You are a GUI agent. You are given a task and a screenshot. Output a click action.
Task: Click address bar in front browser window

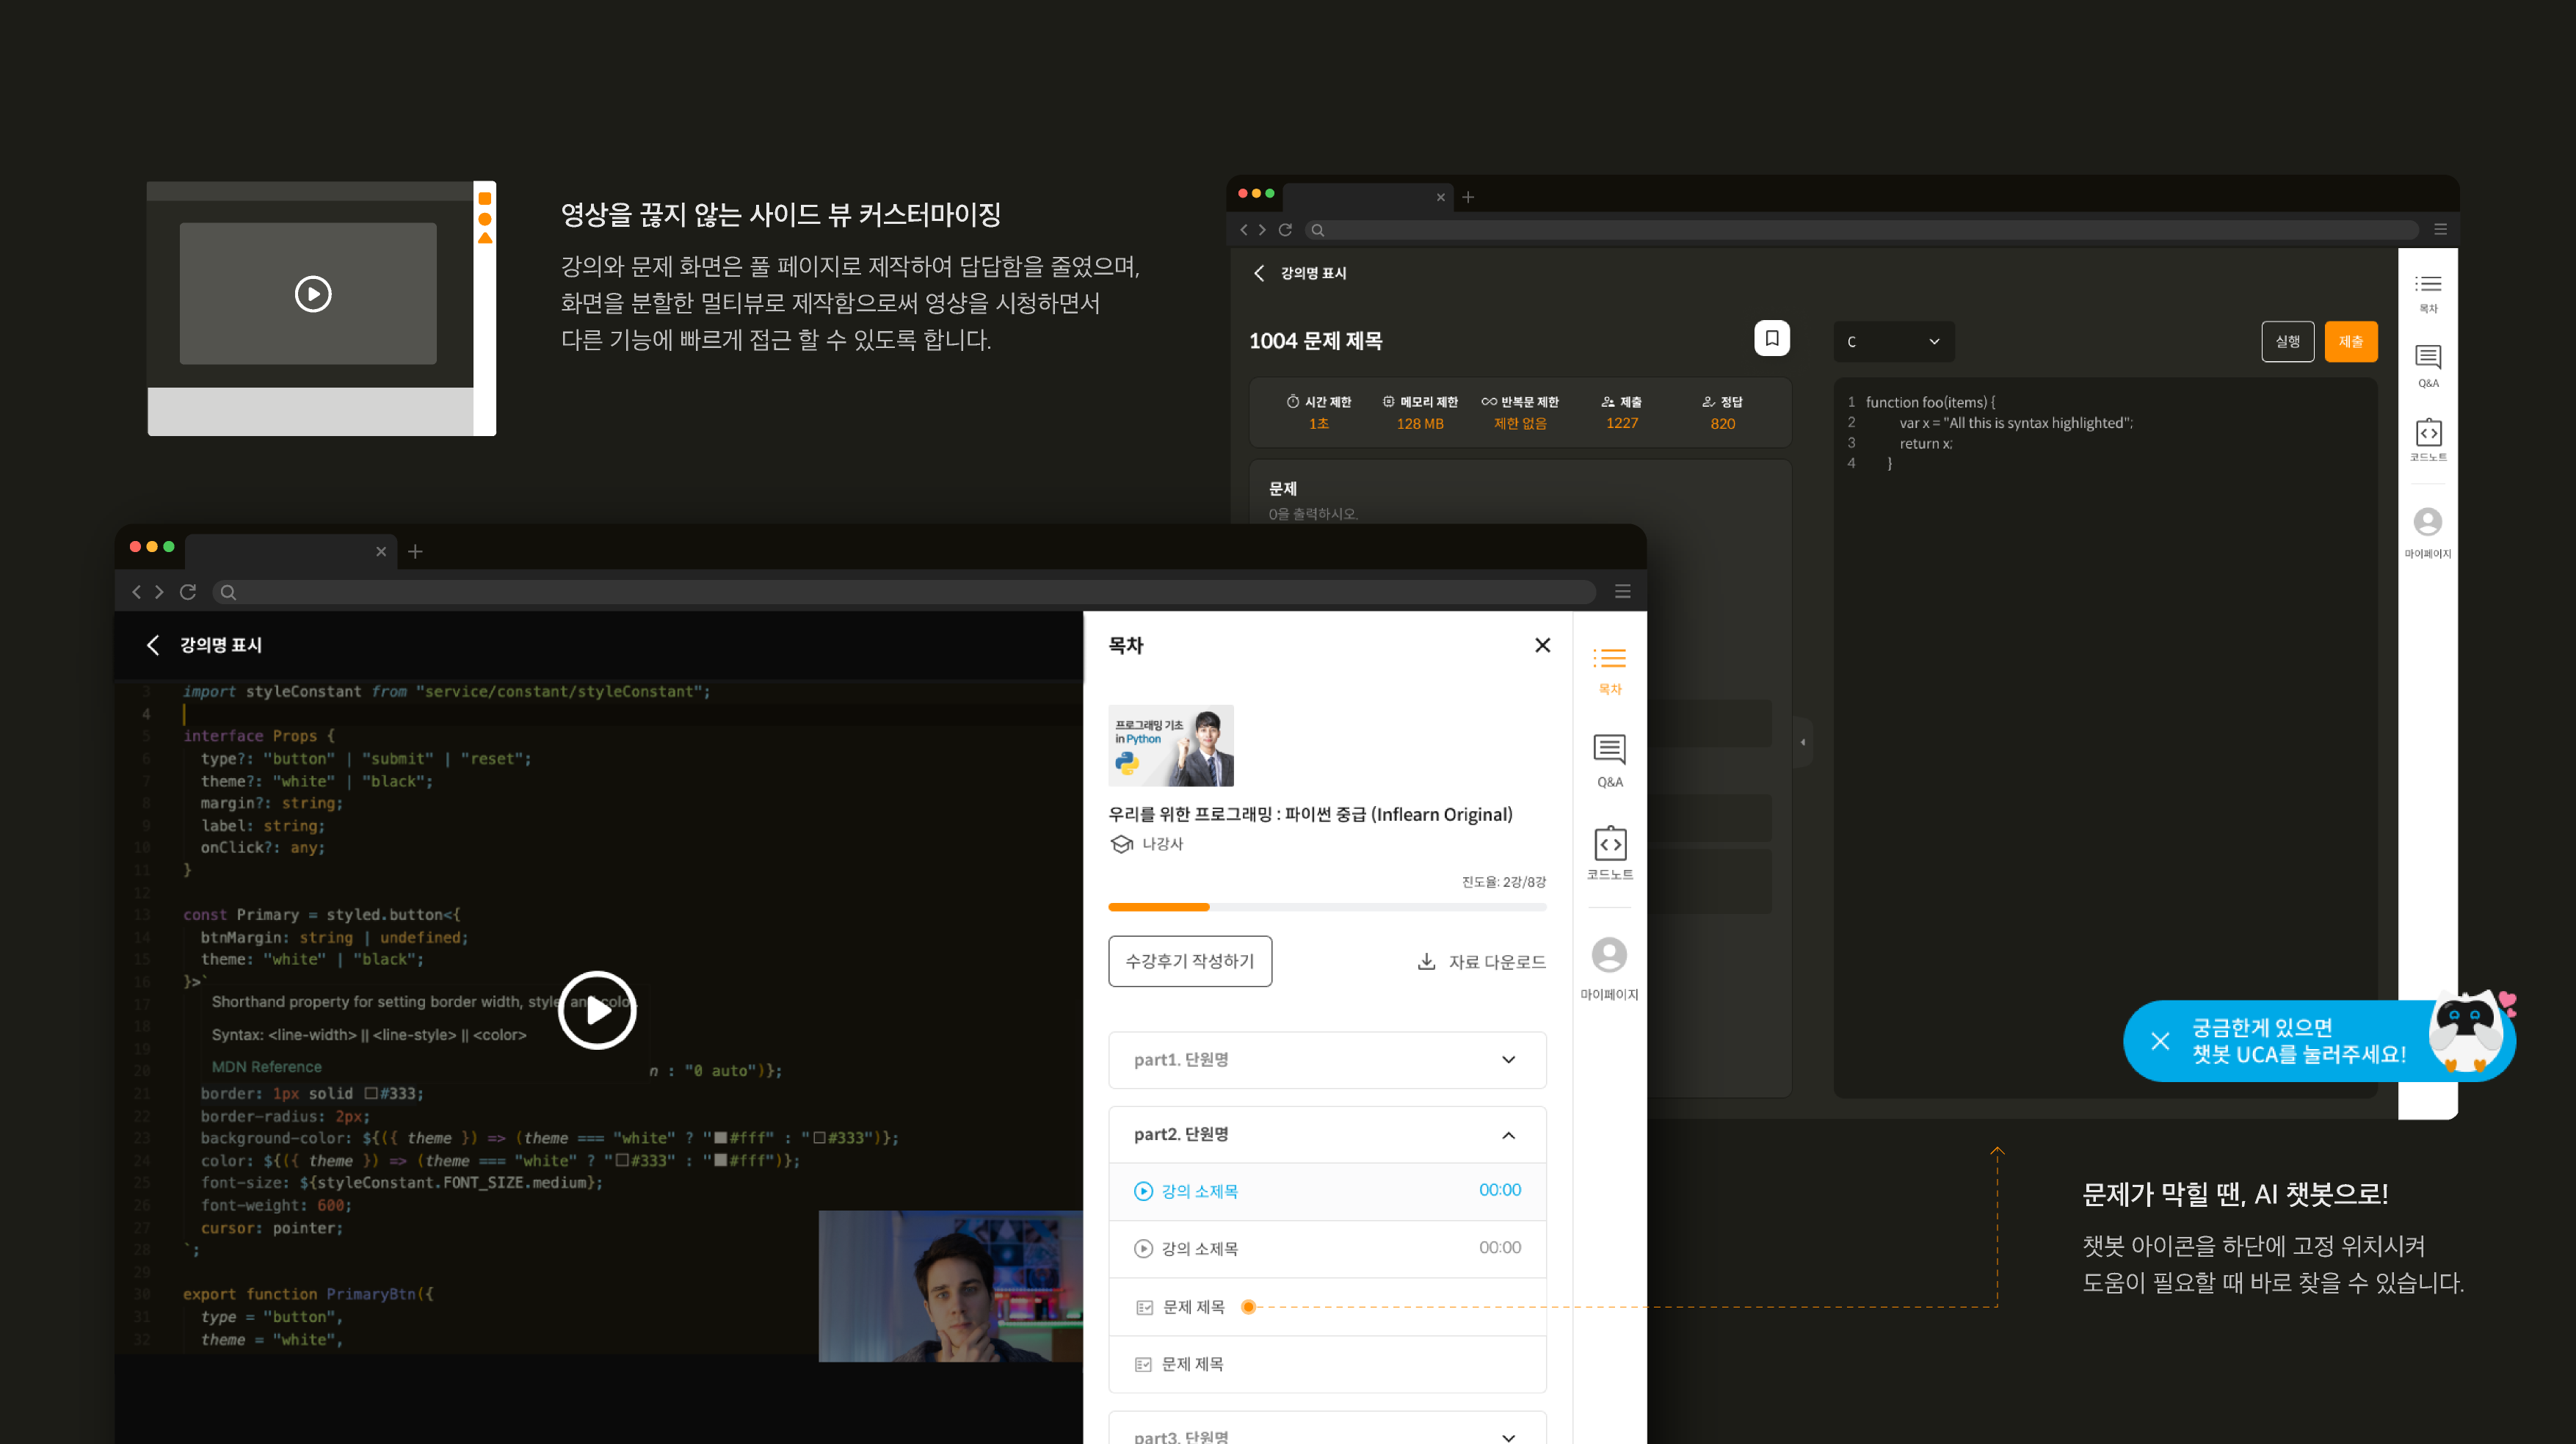(x=903, y=592)
